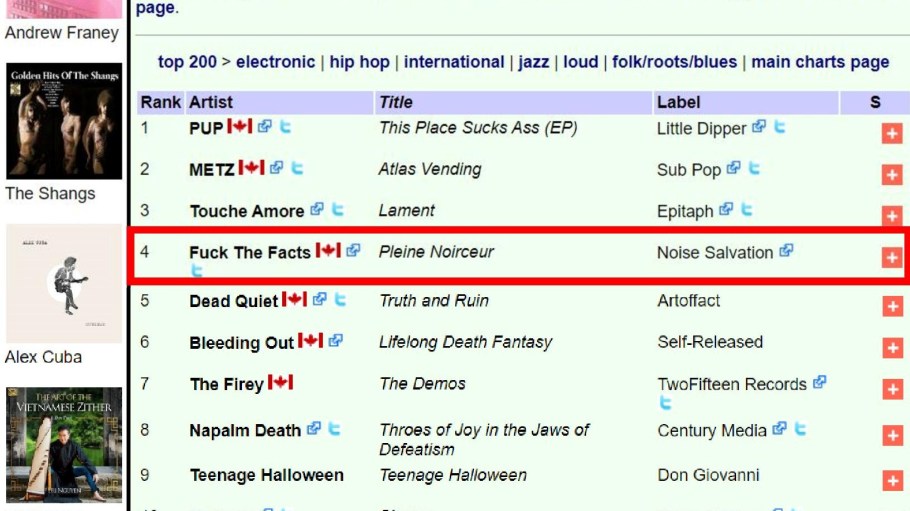Viewport: 910px width, 511px height.
Task: Click Twitter icon beside Century Media
Action: click(800, 430)
